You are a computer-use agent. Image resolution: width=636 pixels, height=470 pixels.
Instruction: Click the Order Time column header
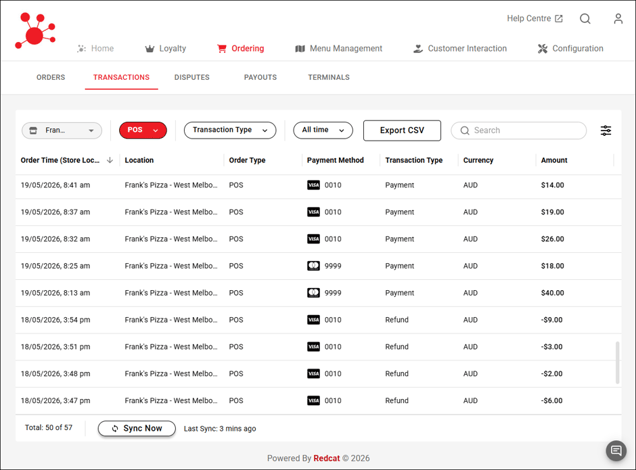coord(60,160)
